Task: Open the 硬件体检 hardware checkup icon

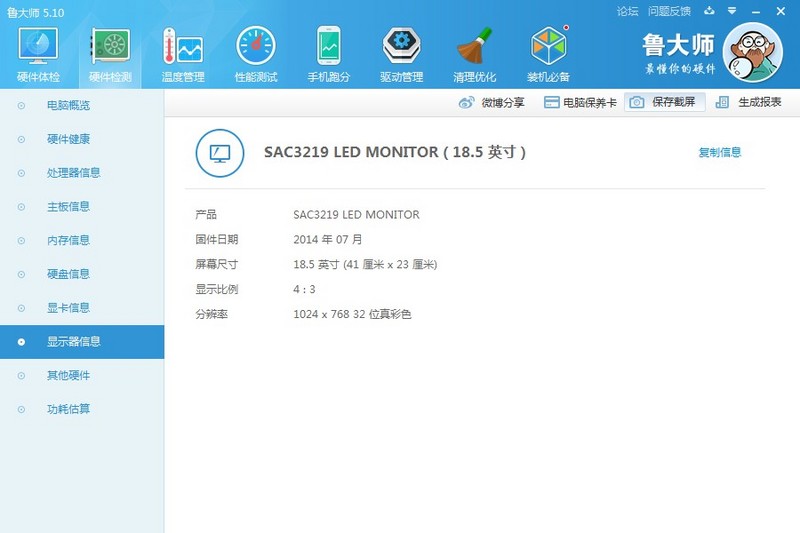Action: [x=38, y=46]
